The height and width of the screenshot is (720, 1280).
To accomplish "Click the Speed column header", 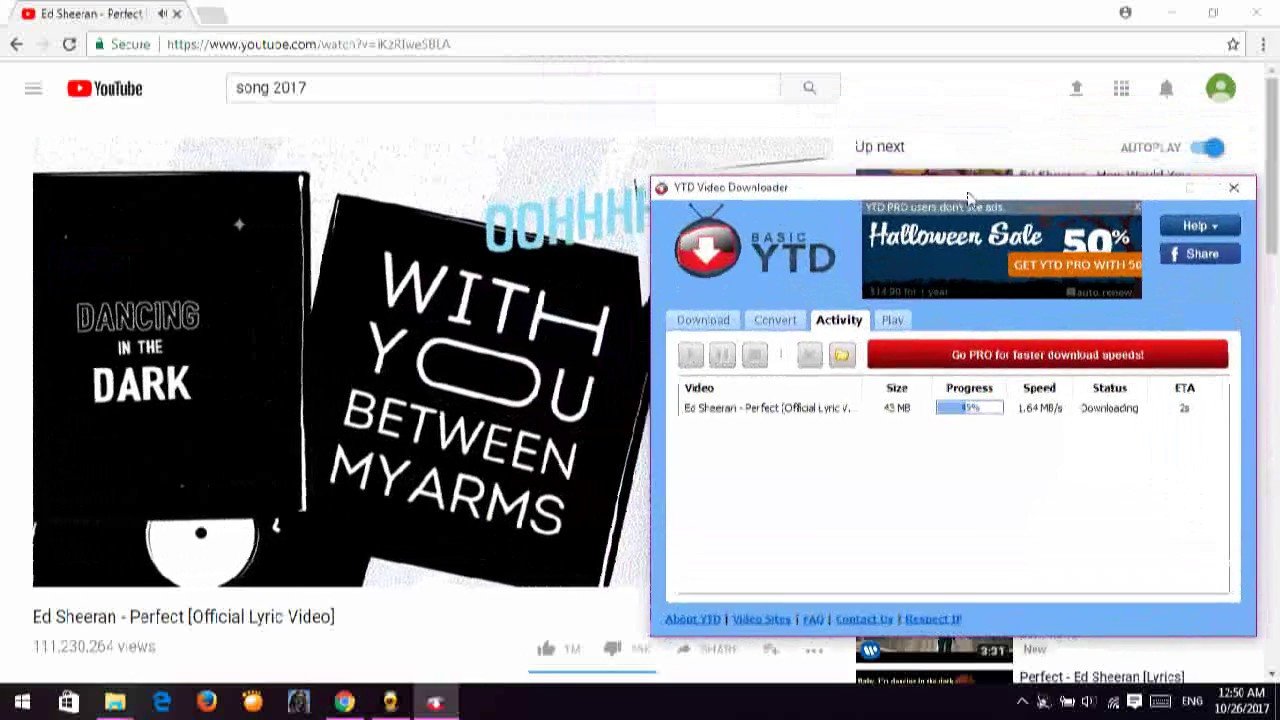I will point(1039,388).
